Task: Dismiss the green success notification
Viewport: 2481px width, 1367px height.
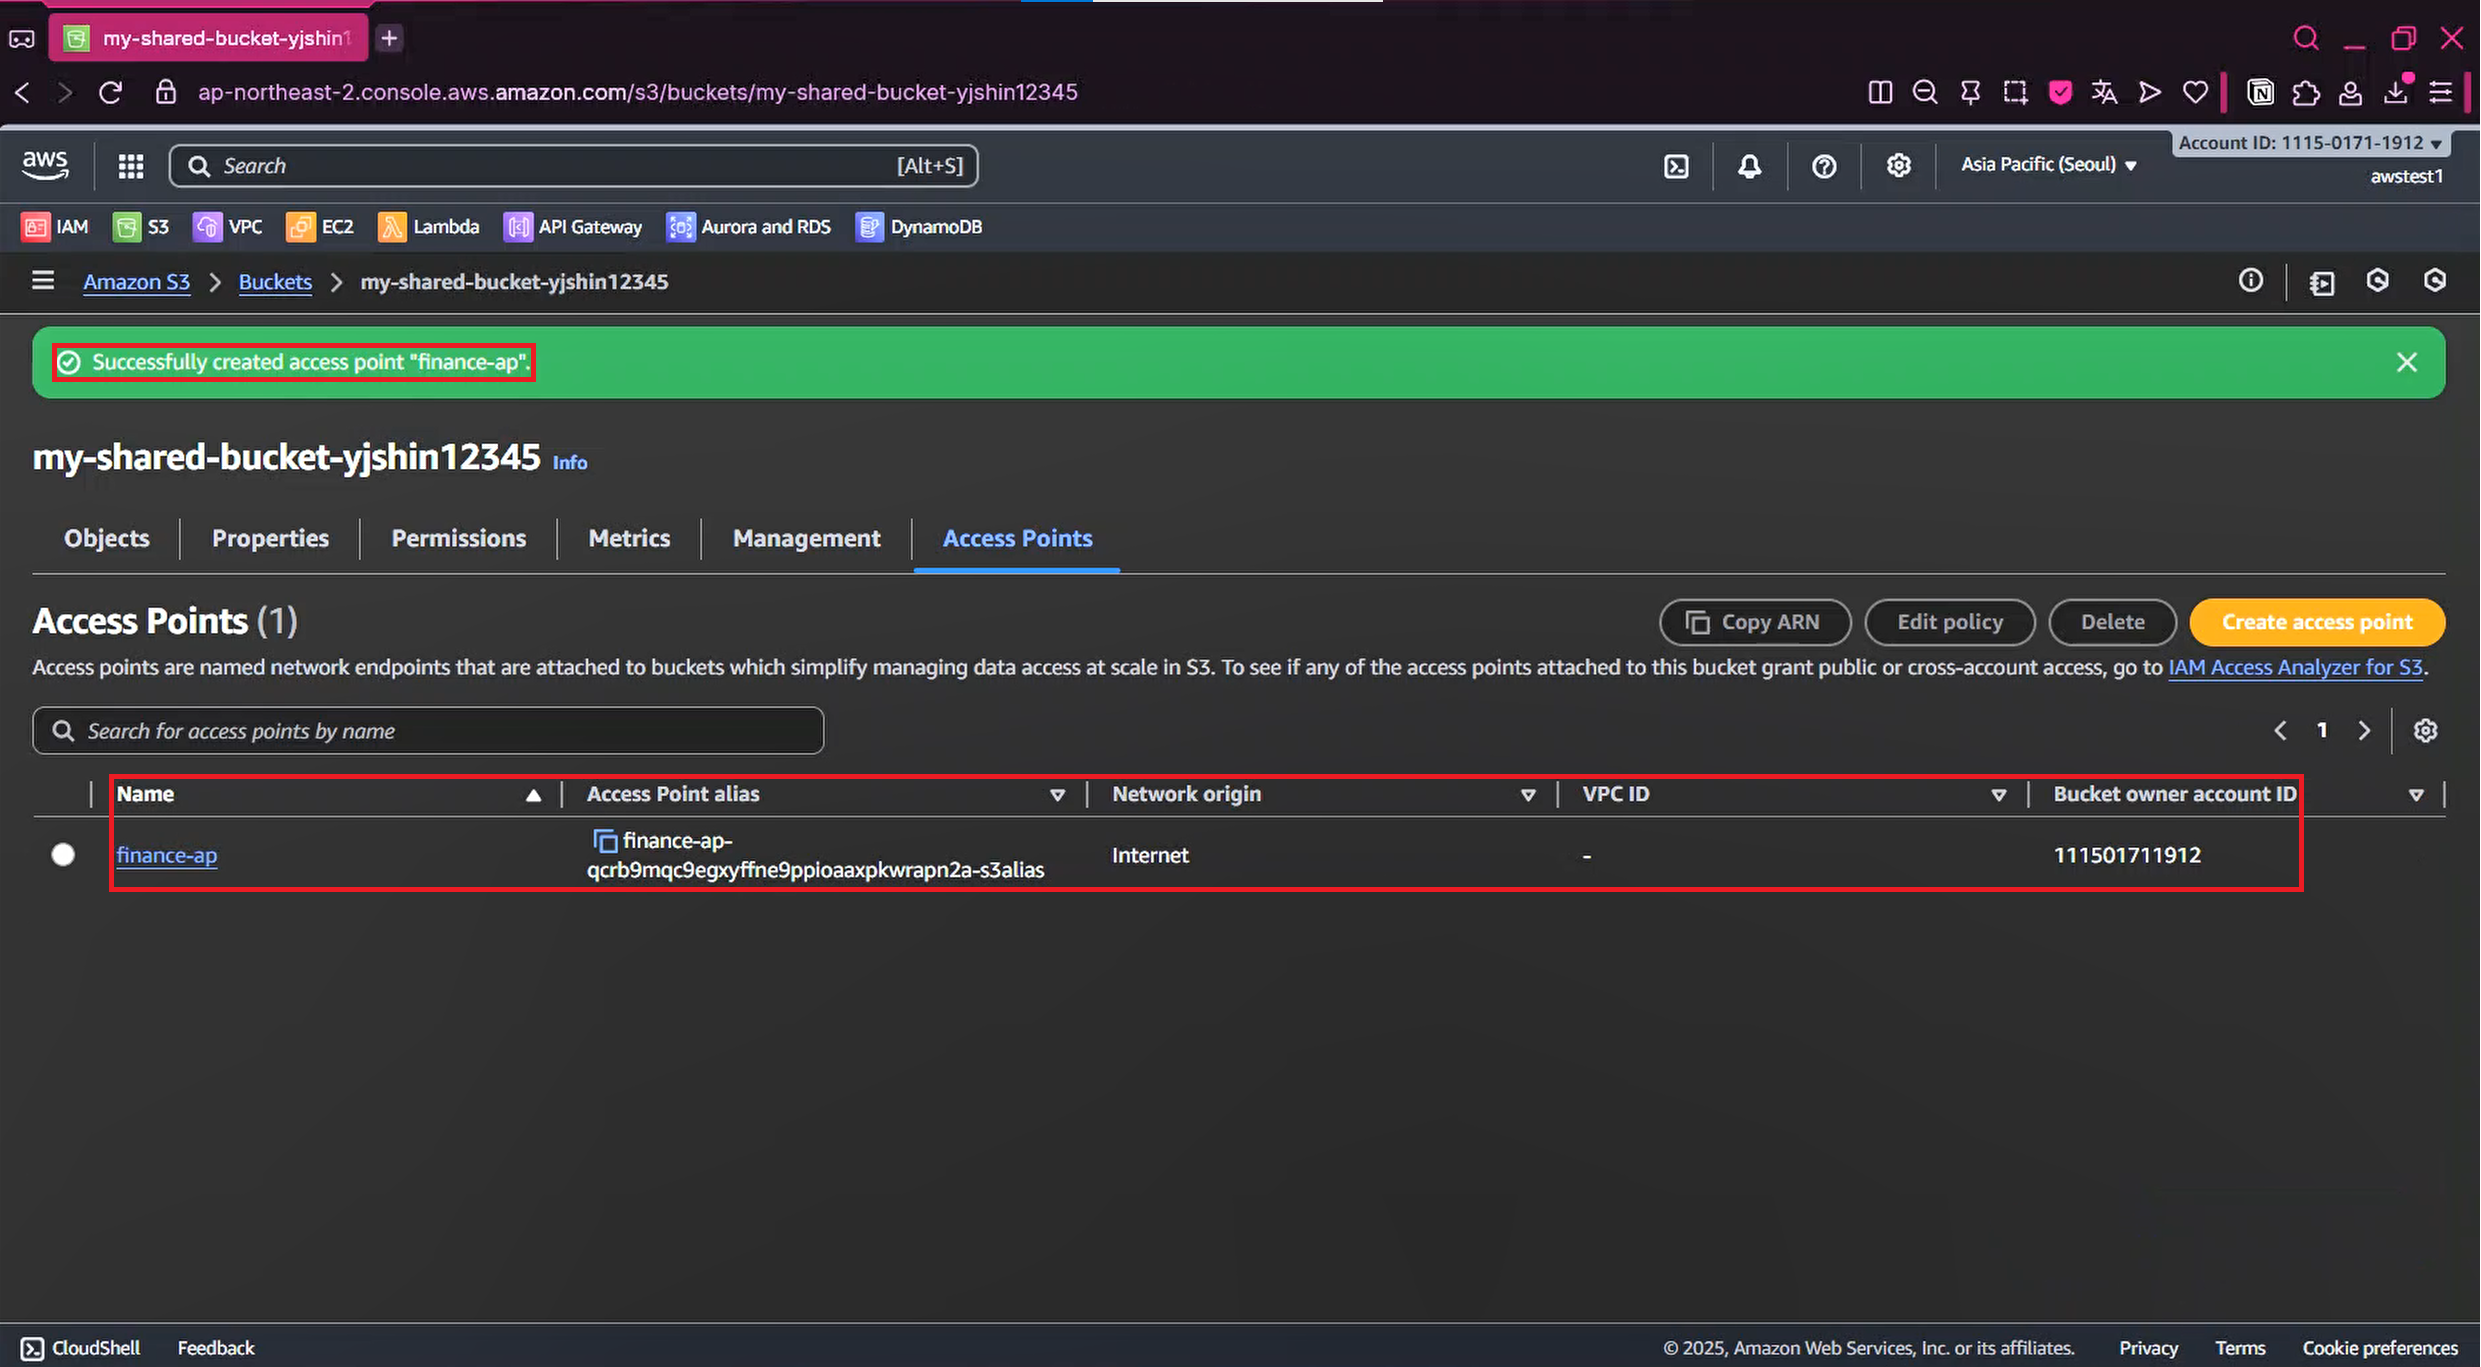Action: tap(2406, 362)
